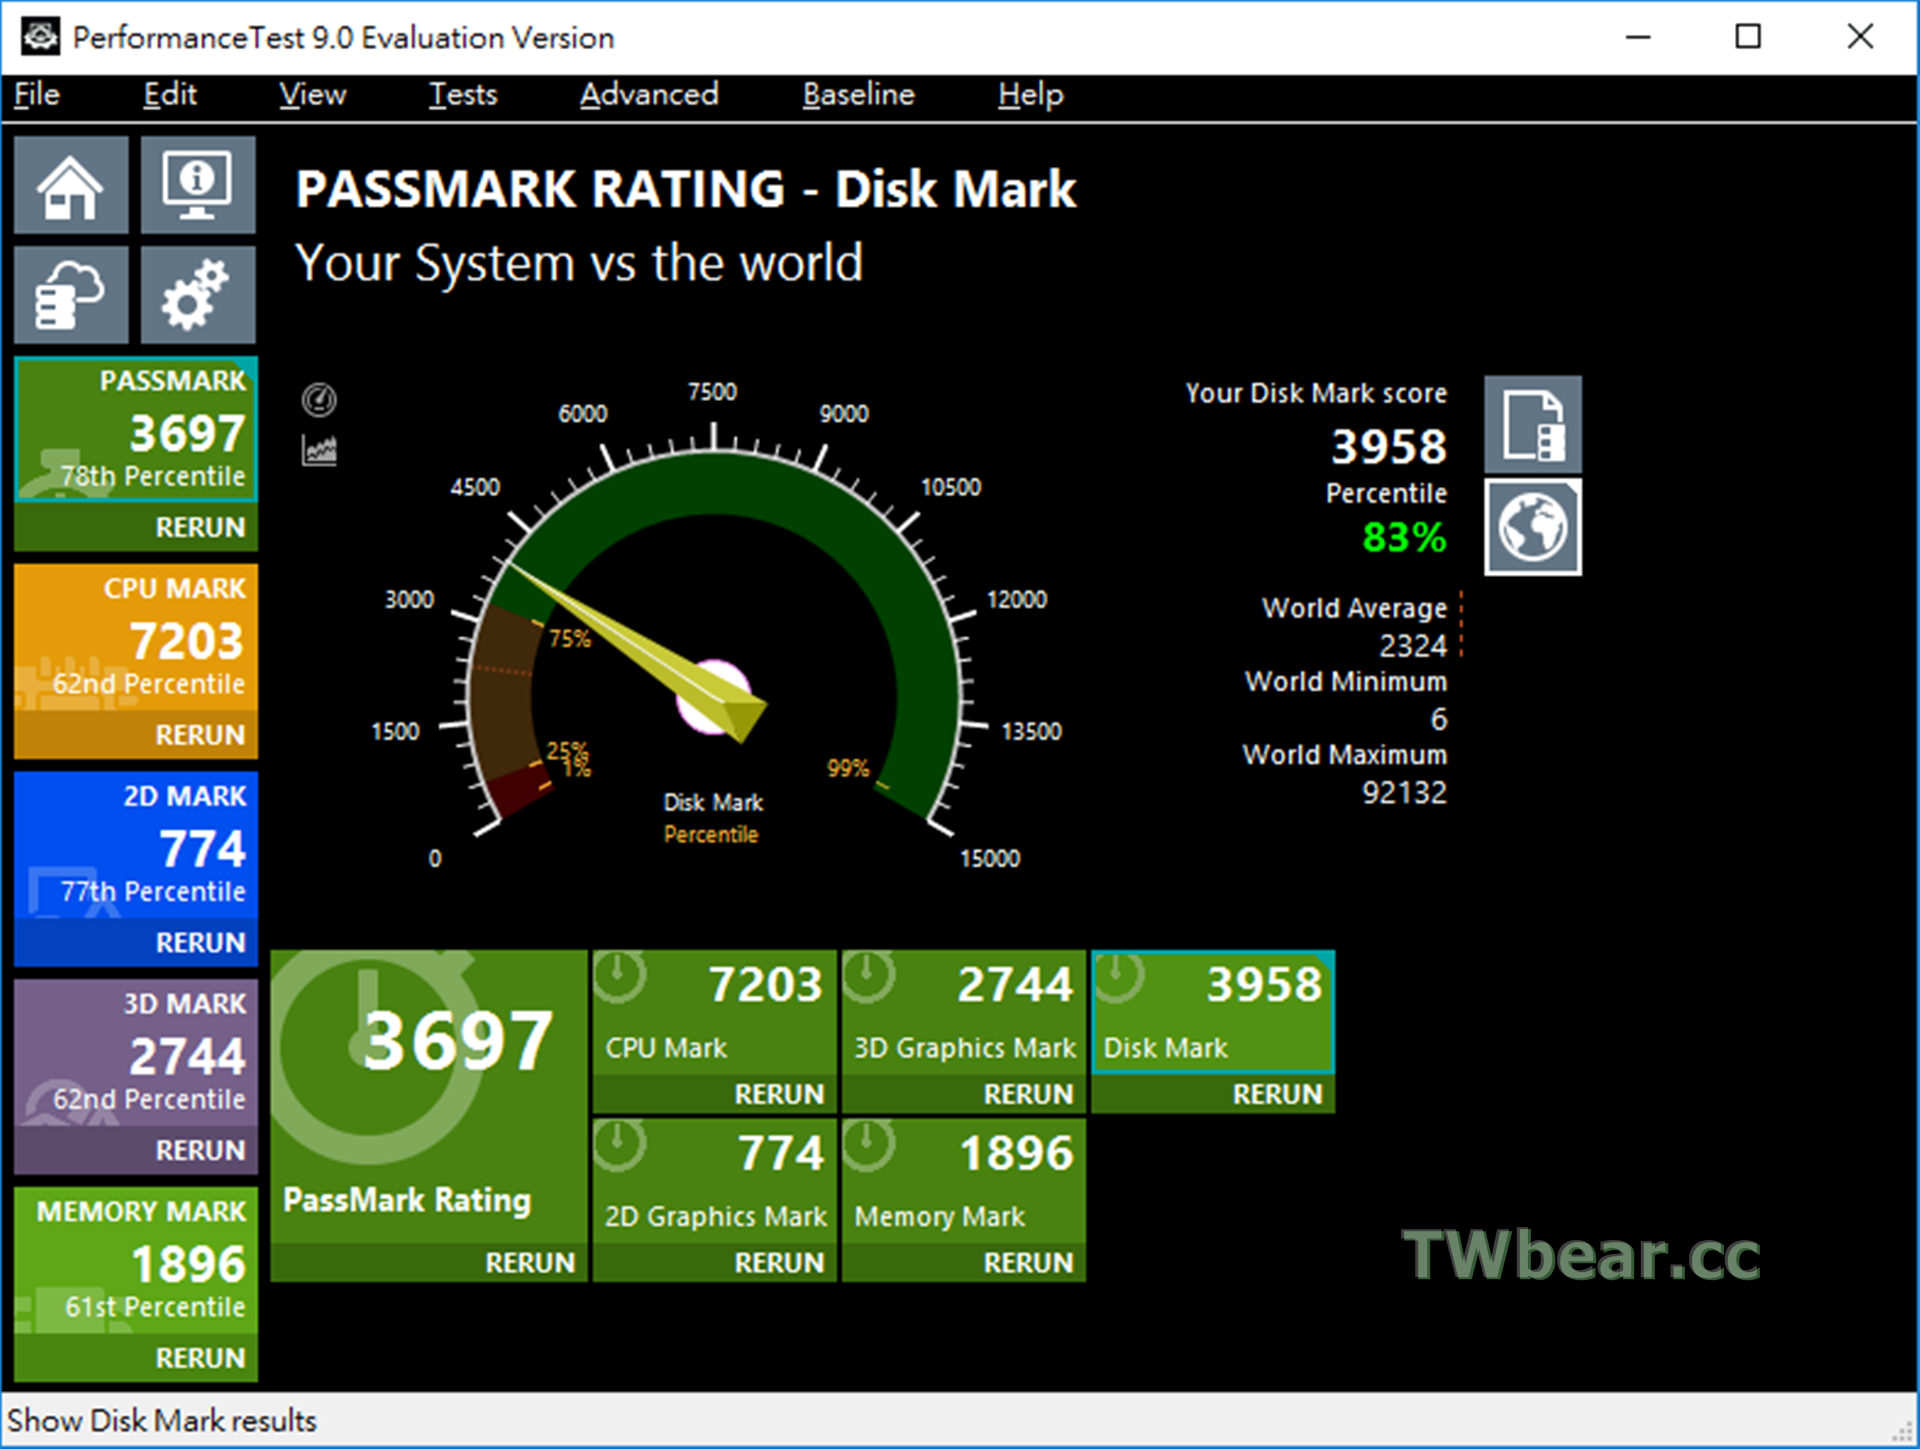Switch to the gauge dial view icon
The image size is (1920, 1449).
[319, 400]
